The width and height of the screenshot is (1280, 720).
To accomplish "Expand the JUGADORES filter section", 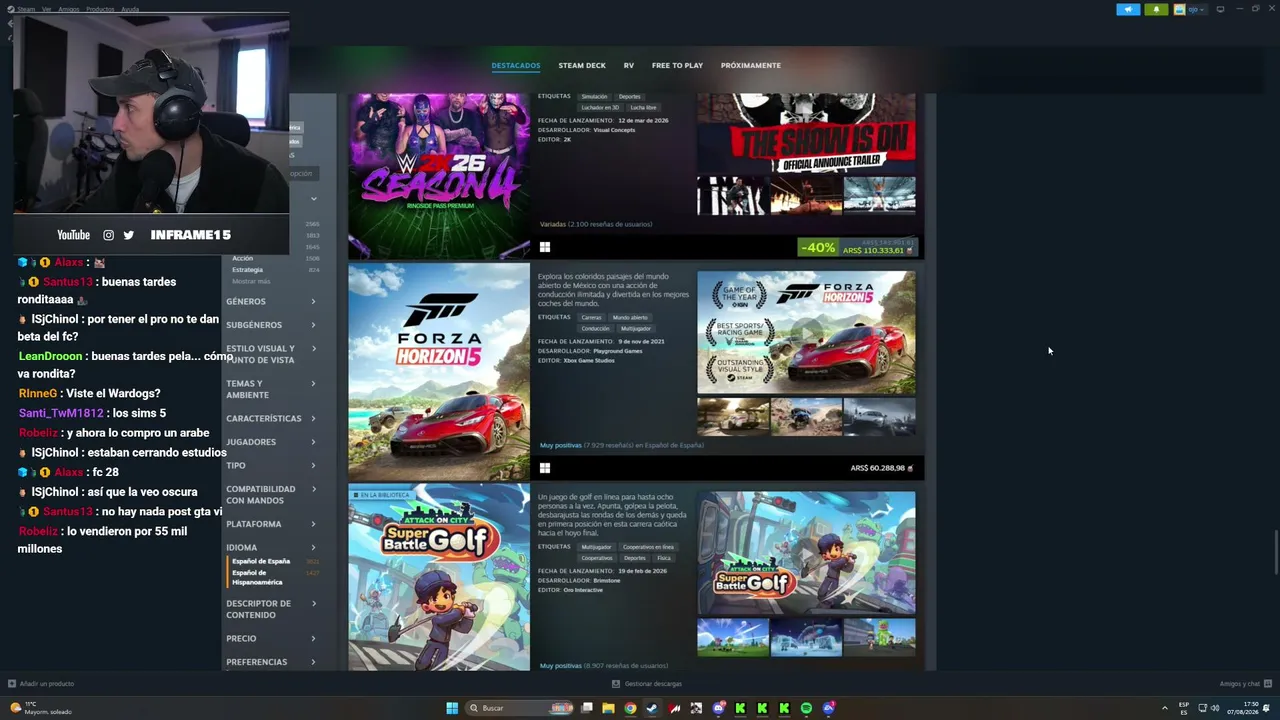I will pos(270,442).
